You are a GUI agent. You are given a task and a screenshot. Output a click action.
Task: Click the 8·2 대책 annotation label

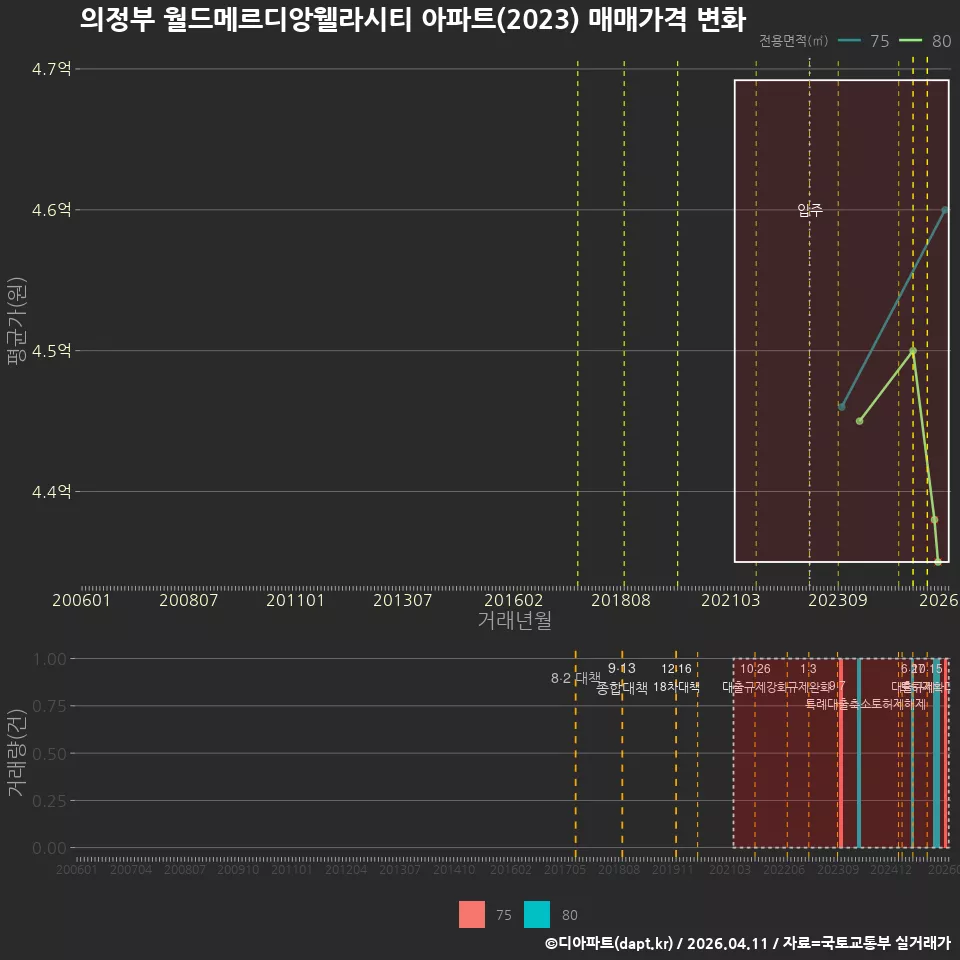[576, 678]
